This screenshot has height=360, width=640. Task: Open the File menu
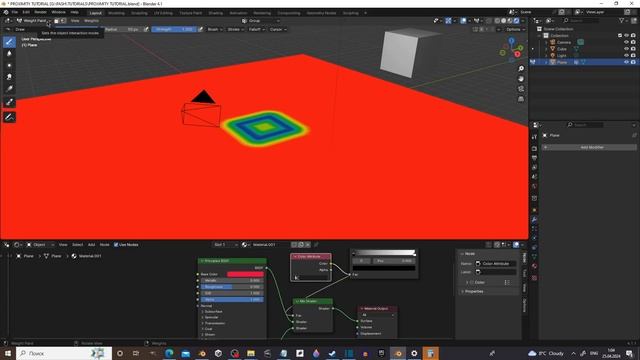pyautogui.click(x=15, y=12)
